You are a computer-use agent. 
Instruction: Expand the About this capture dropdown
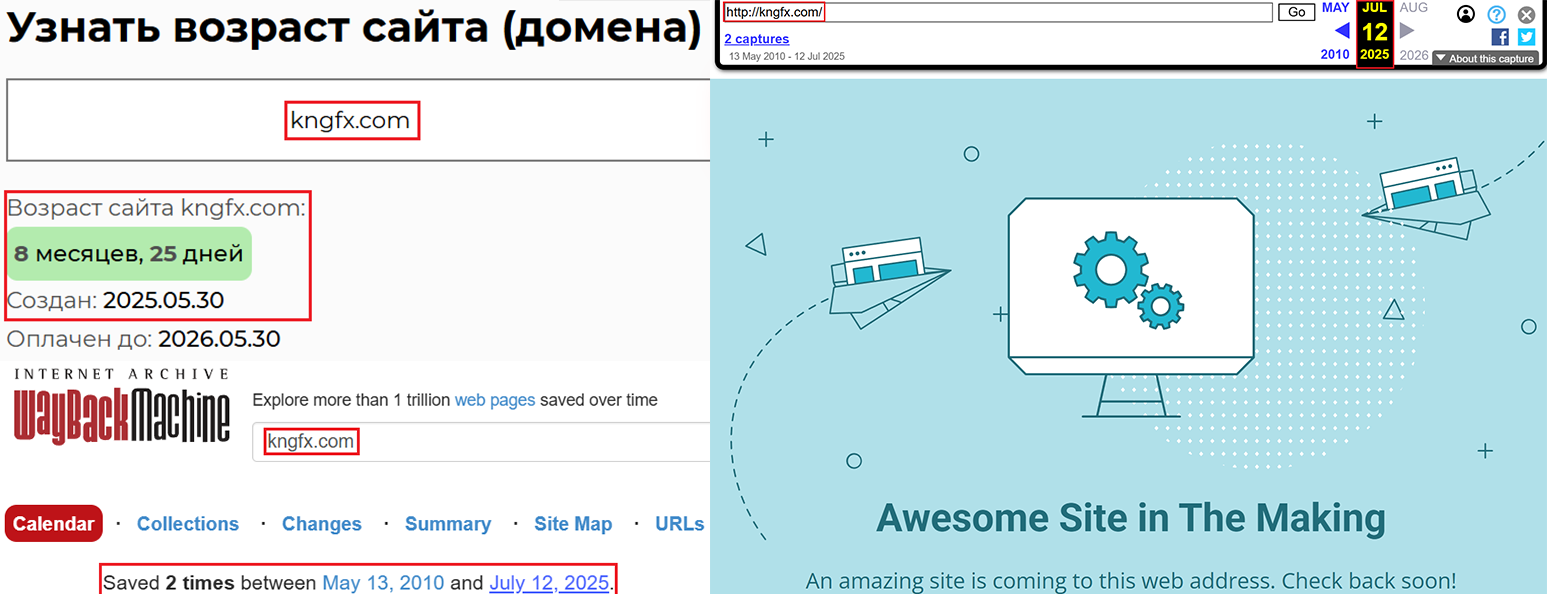point(1485,59)
